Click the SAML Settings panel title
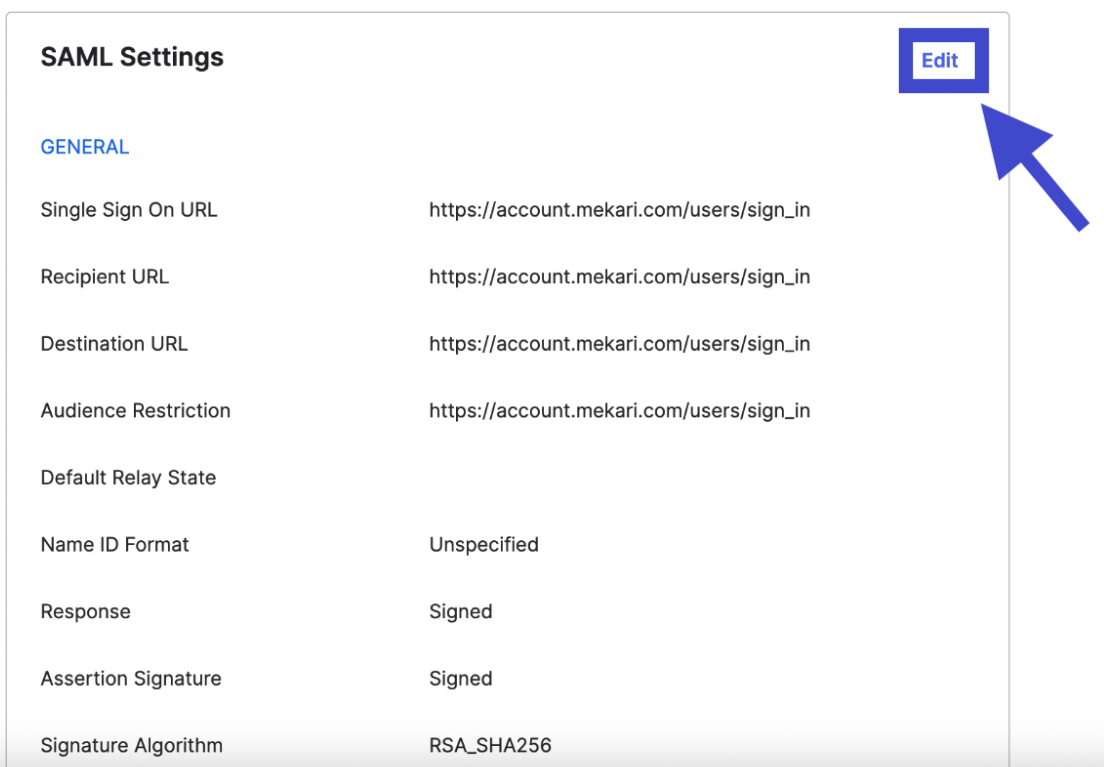The width and height of the screenshot is (1104, 767). (x=132, y=57)
